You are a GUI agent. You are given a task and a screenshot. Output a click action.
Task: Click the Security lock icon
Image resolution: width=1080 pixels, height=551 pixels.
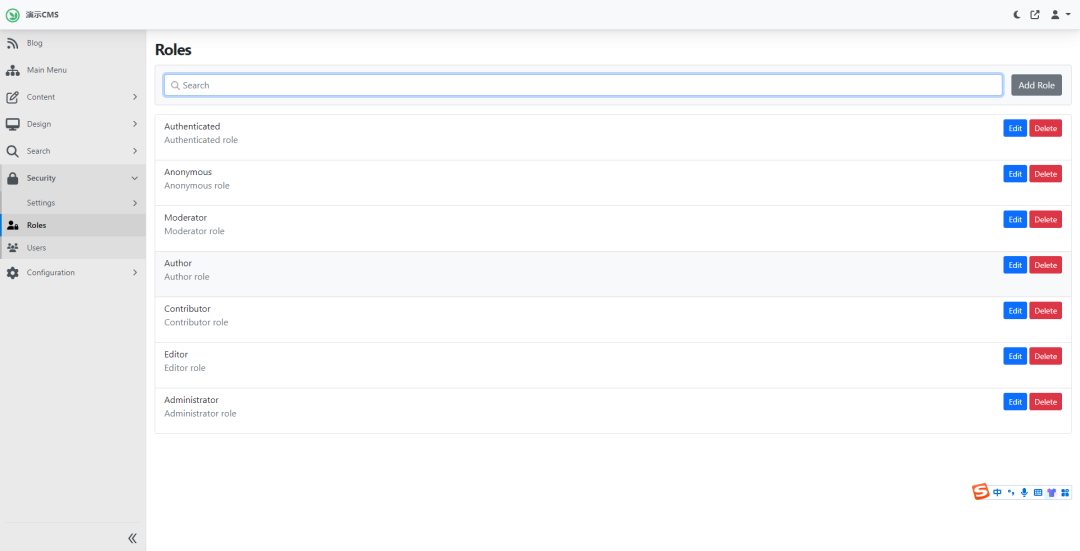pyautogui.click(x=12, y=178)
